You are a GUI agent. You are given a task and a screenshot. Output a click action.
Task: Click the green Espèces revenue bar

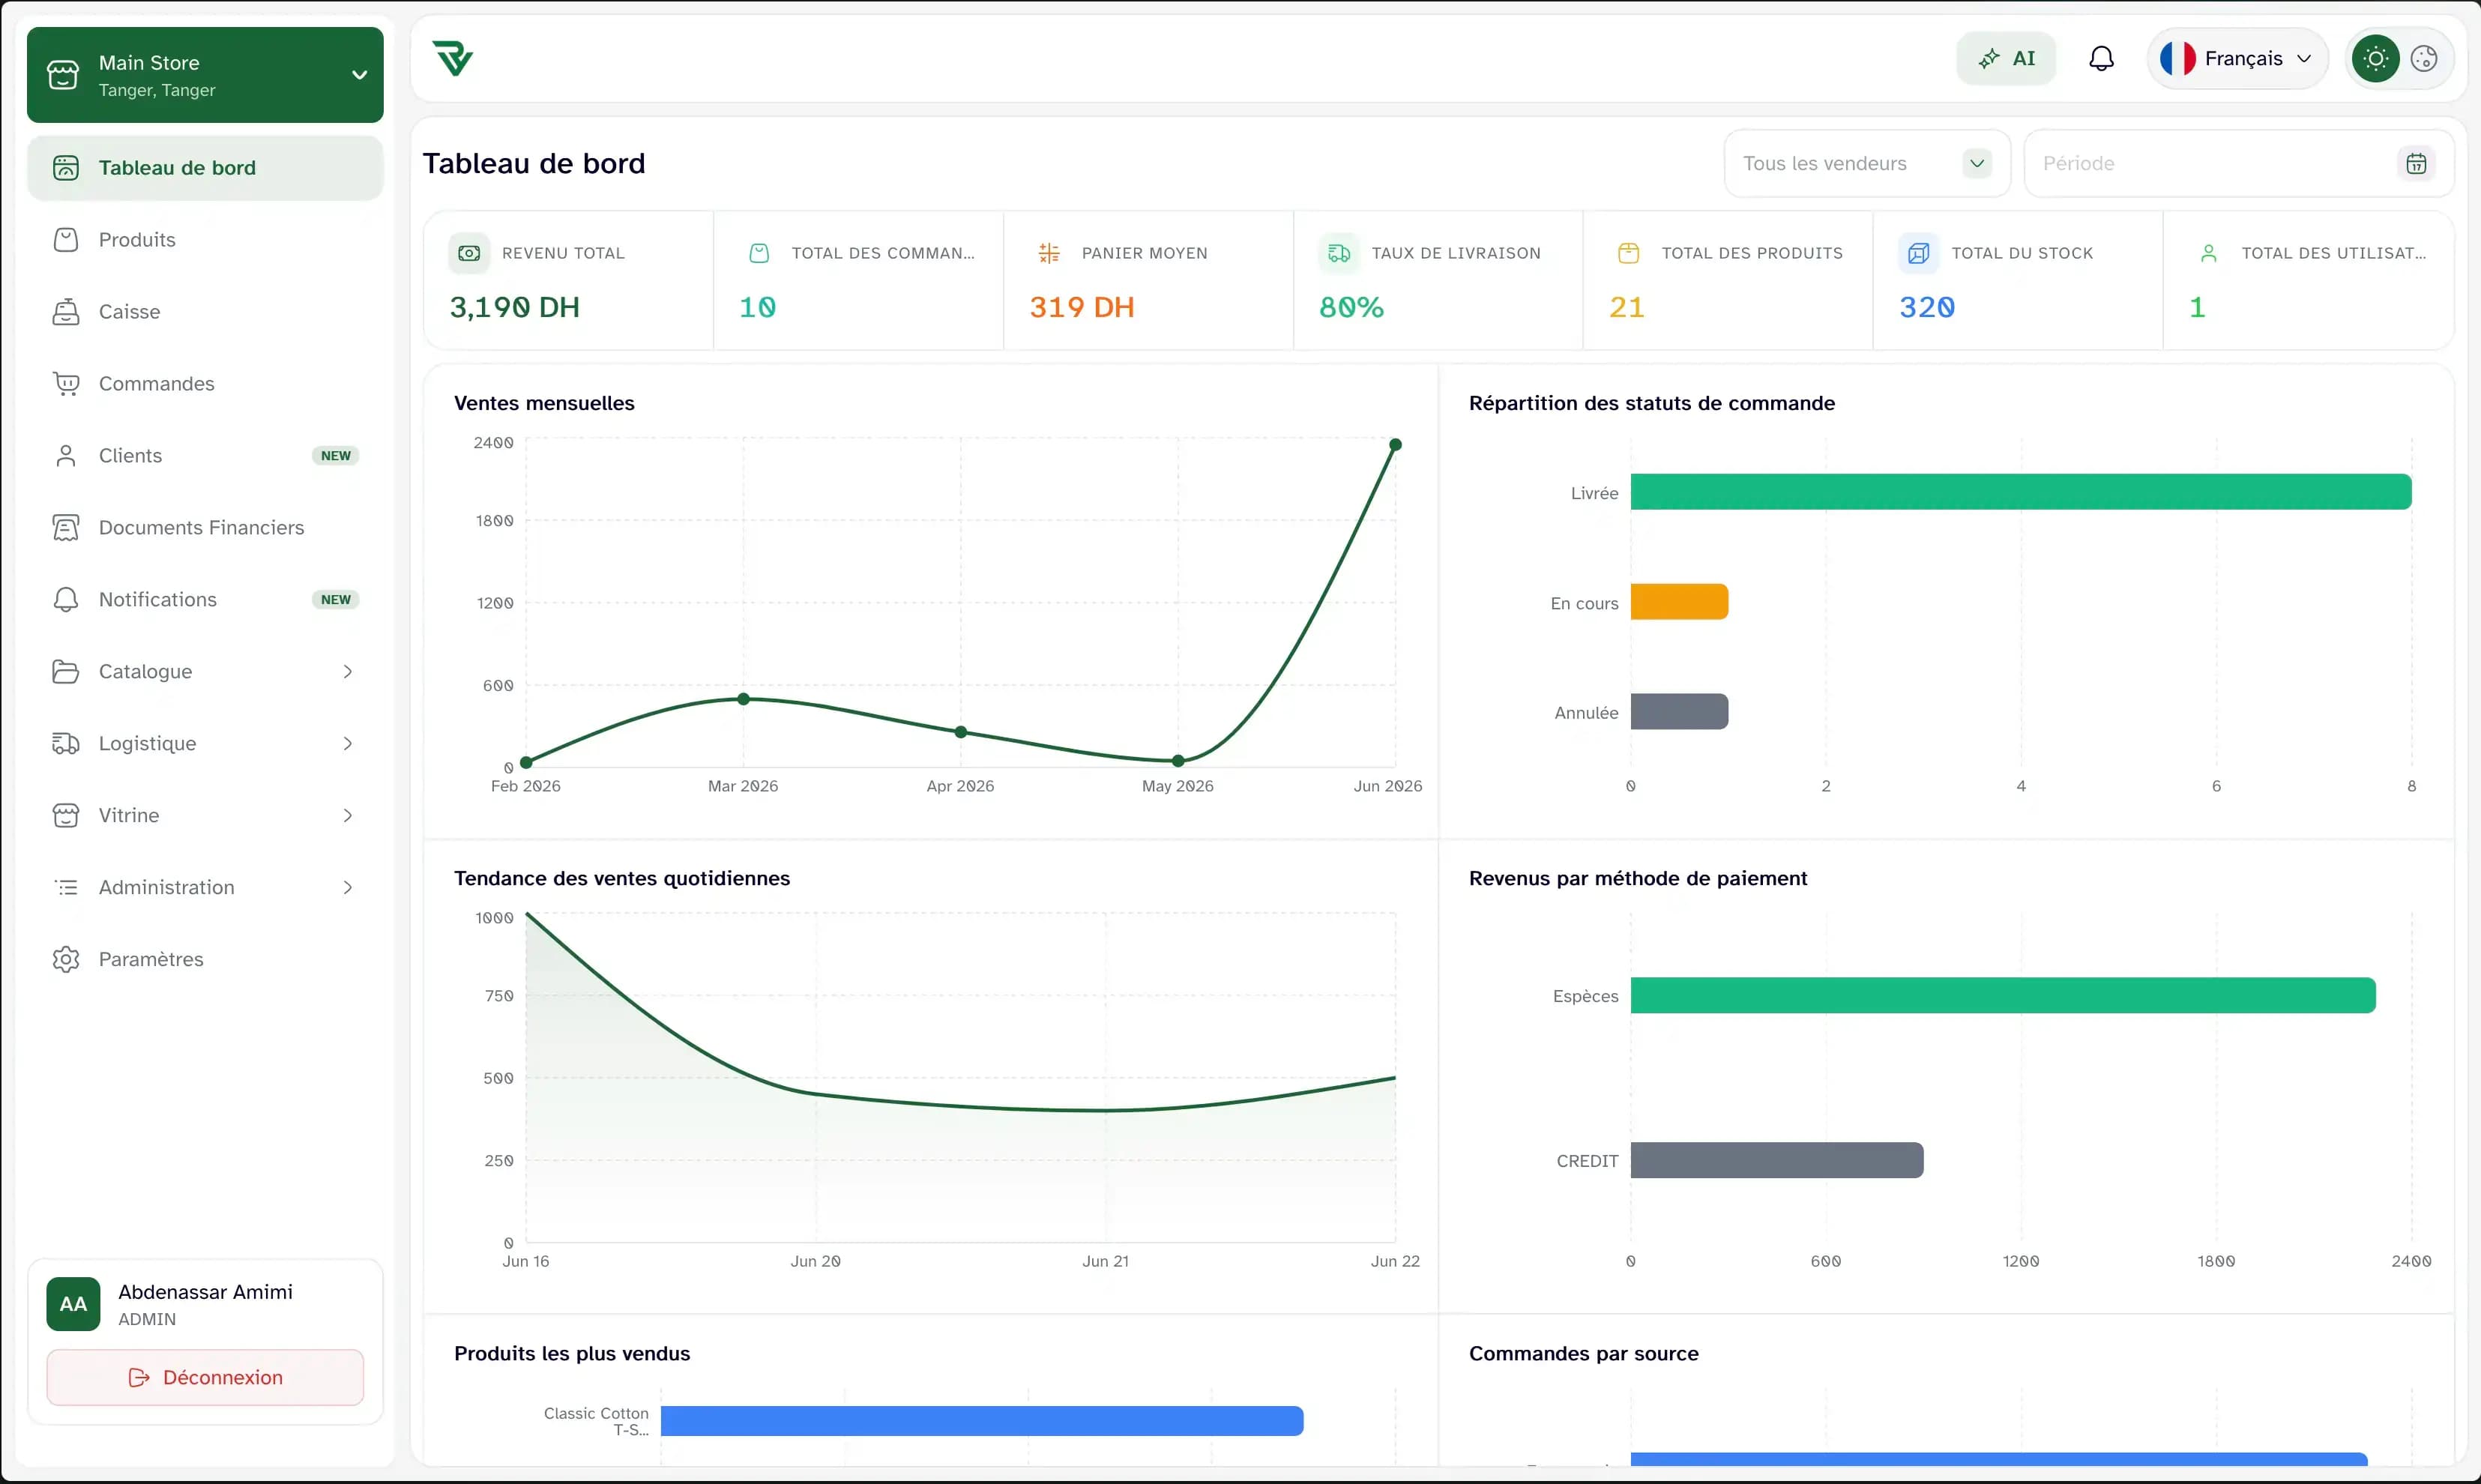pyautogui.click(x=2003, y=996)
